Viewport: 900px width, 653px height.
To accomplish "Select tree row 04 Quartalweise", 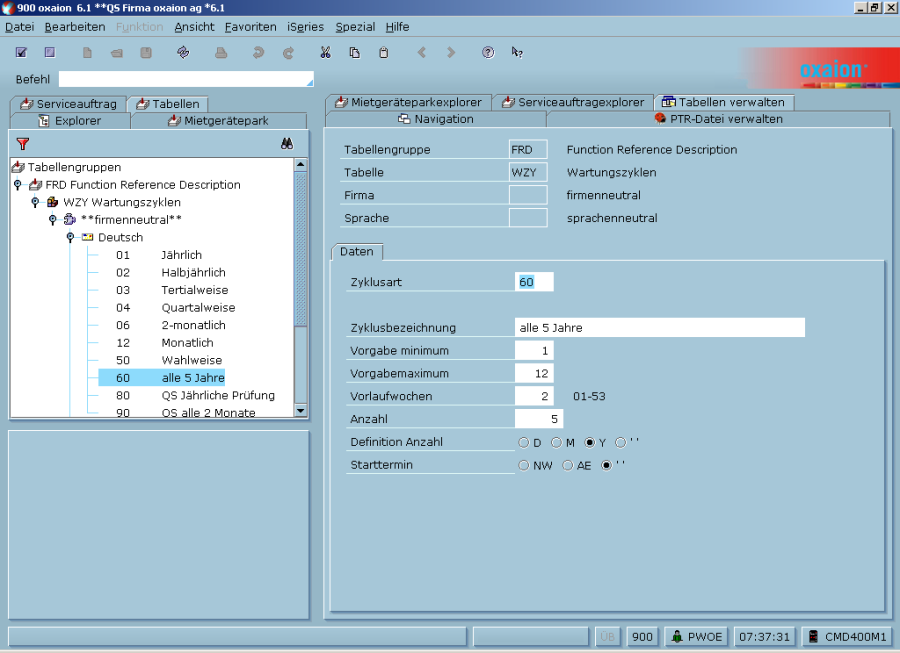I will point(176,308).
